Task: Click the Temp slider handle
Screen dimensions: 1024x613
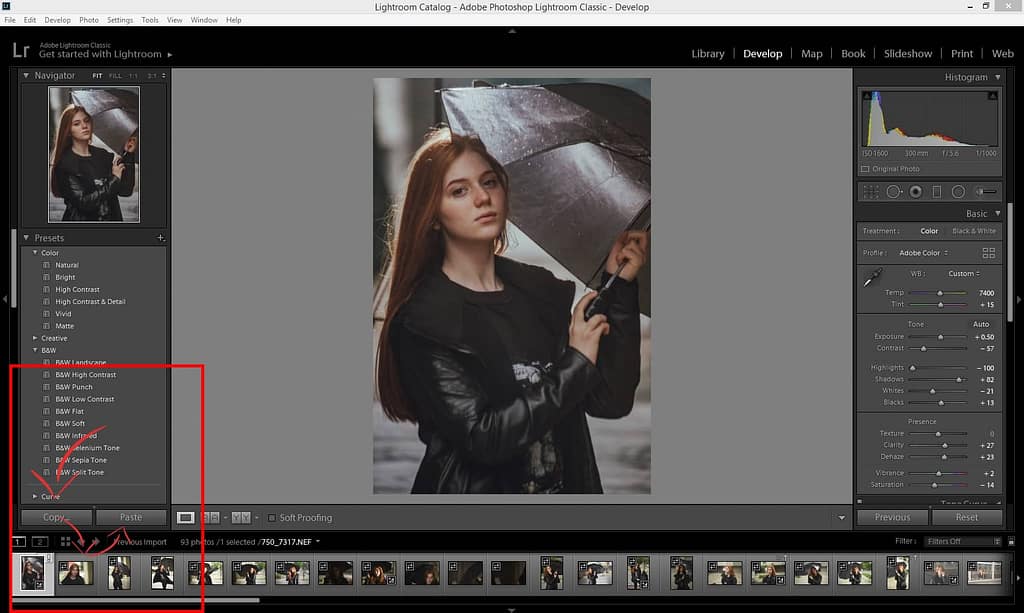Action: click(940, 293)
